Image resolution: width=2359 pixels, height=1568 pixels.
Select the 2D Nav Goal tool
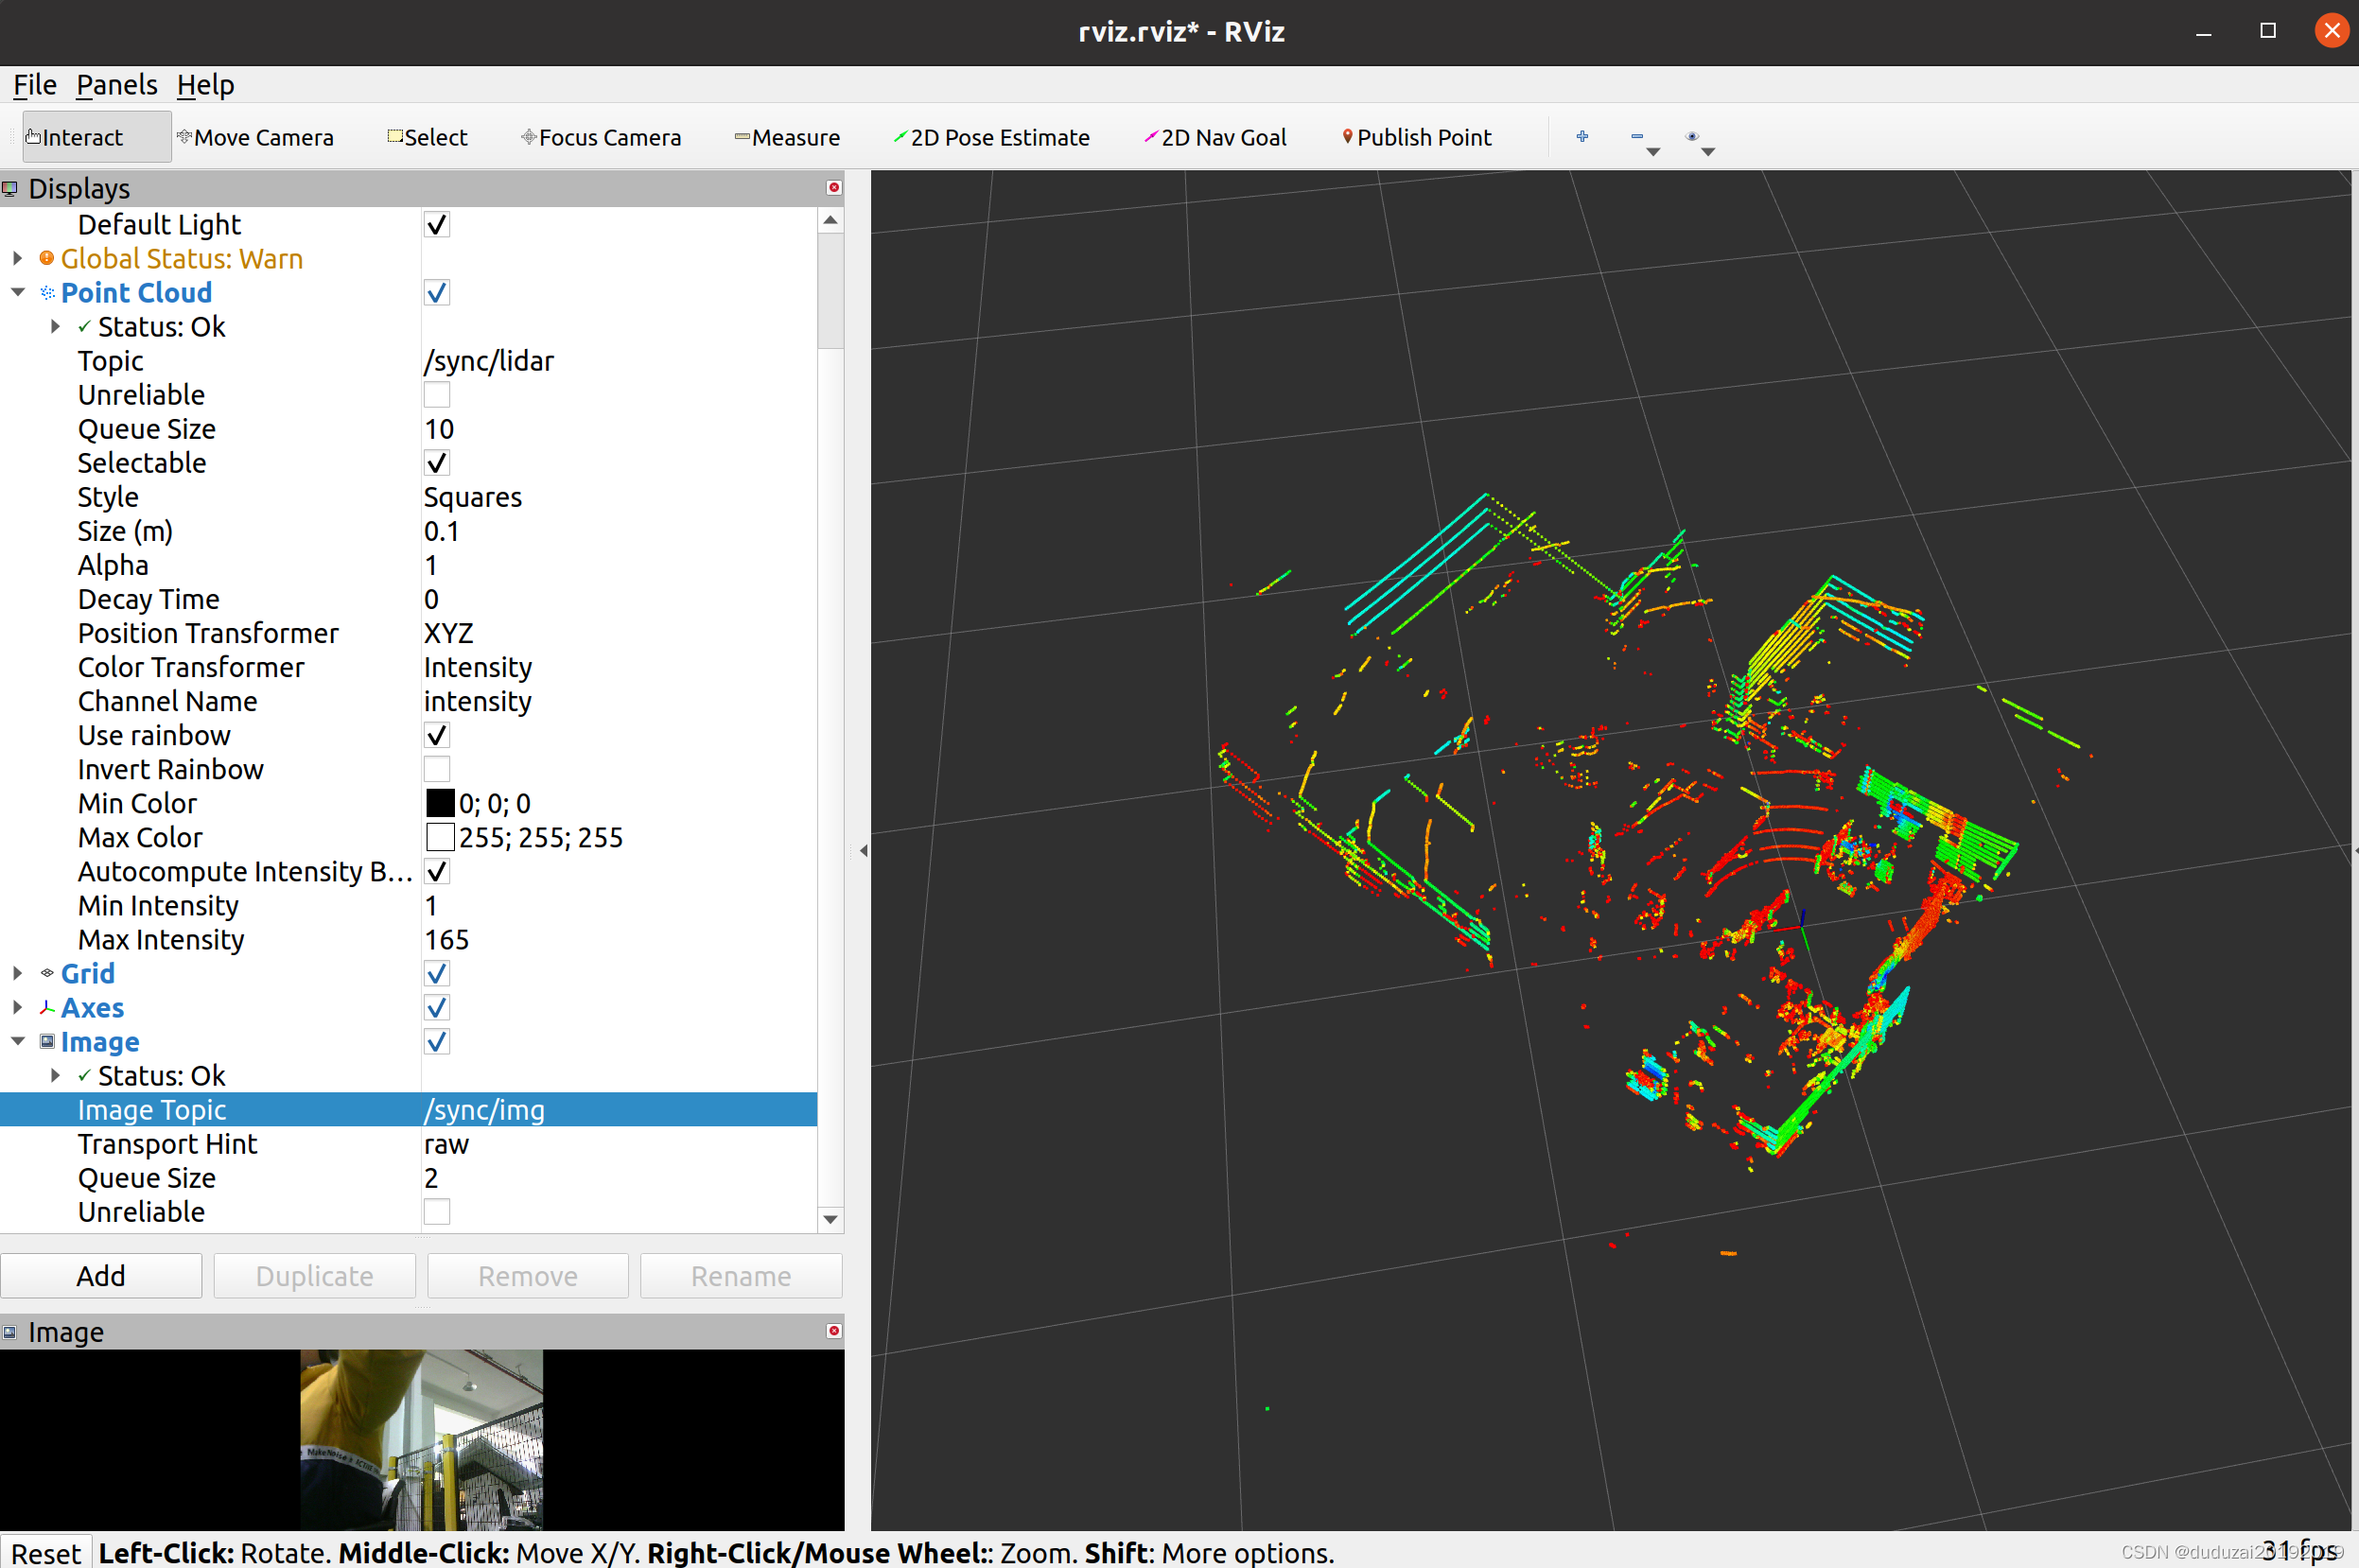click(1215, 137)
